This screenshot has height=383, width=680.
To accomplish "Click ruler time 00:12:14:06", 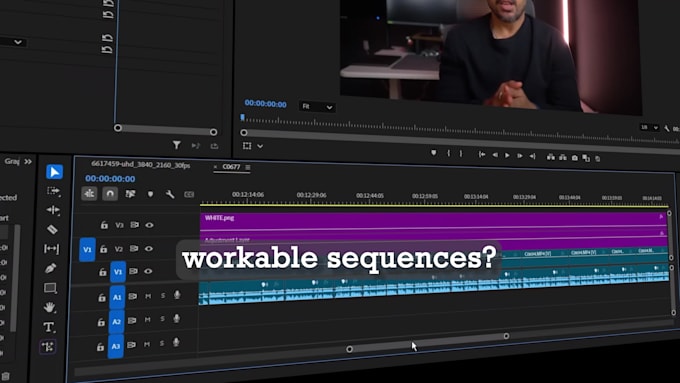I will (x=248, y=194).
